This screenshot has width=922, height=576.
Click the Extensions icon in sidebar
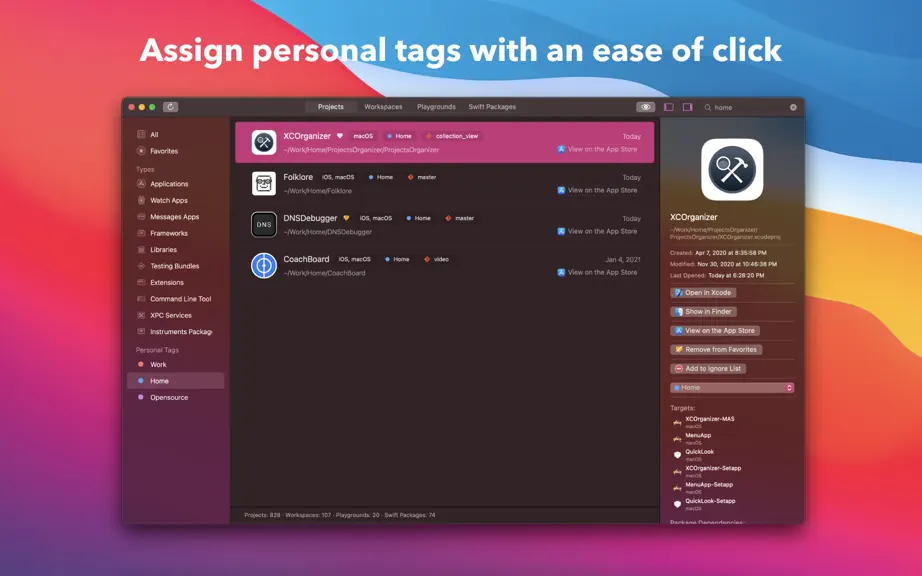point(141,283)
